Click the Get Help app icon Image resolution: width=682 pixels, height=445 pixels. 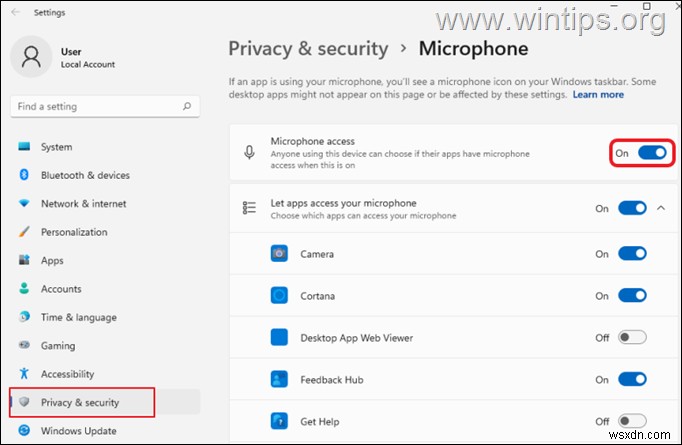click(x=280, y=421)
